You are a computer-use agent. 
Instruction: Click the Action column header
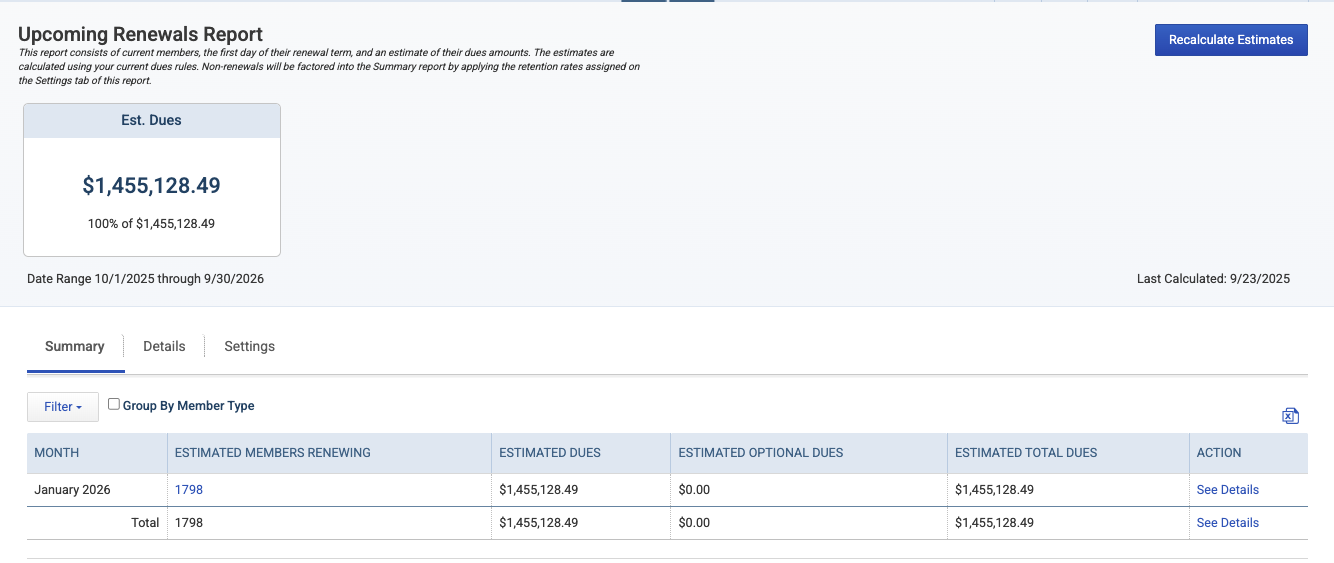click(x=1219, y=453)
